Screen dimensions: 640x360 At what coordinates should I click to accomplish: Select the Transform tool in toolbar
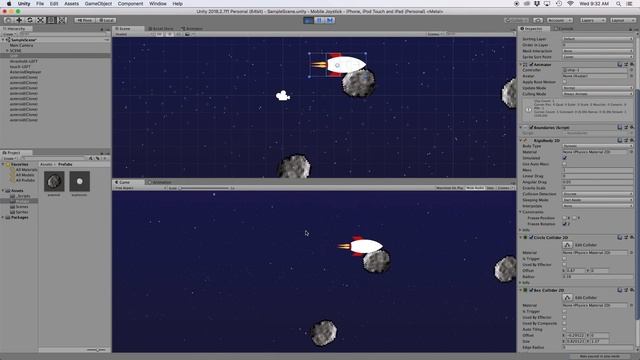coord(62,20)
